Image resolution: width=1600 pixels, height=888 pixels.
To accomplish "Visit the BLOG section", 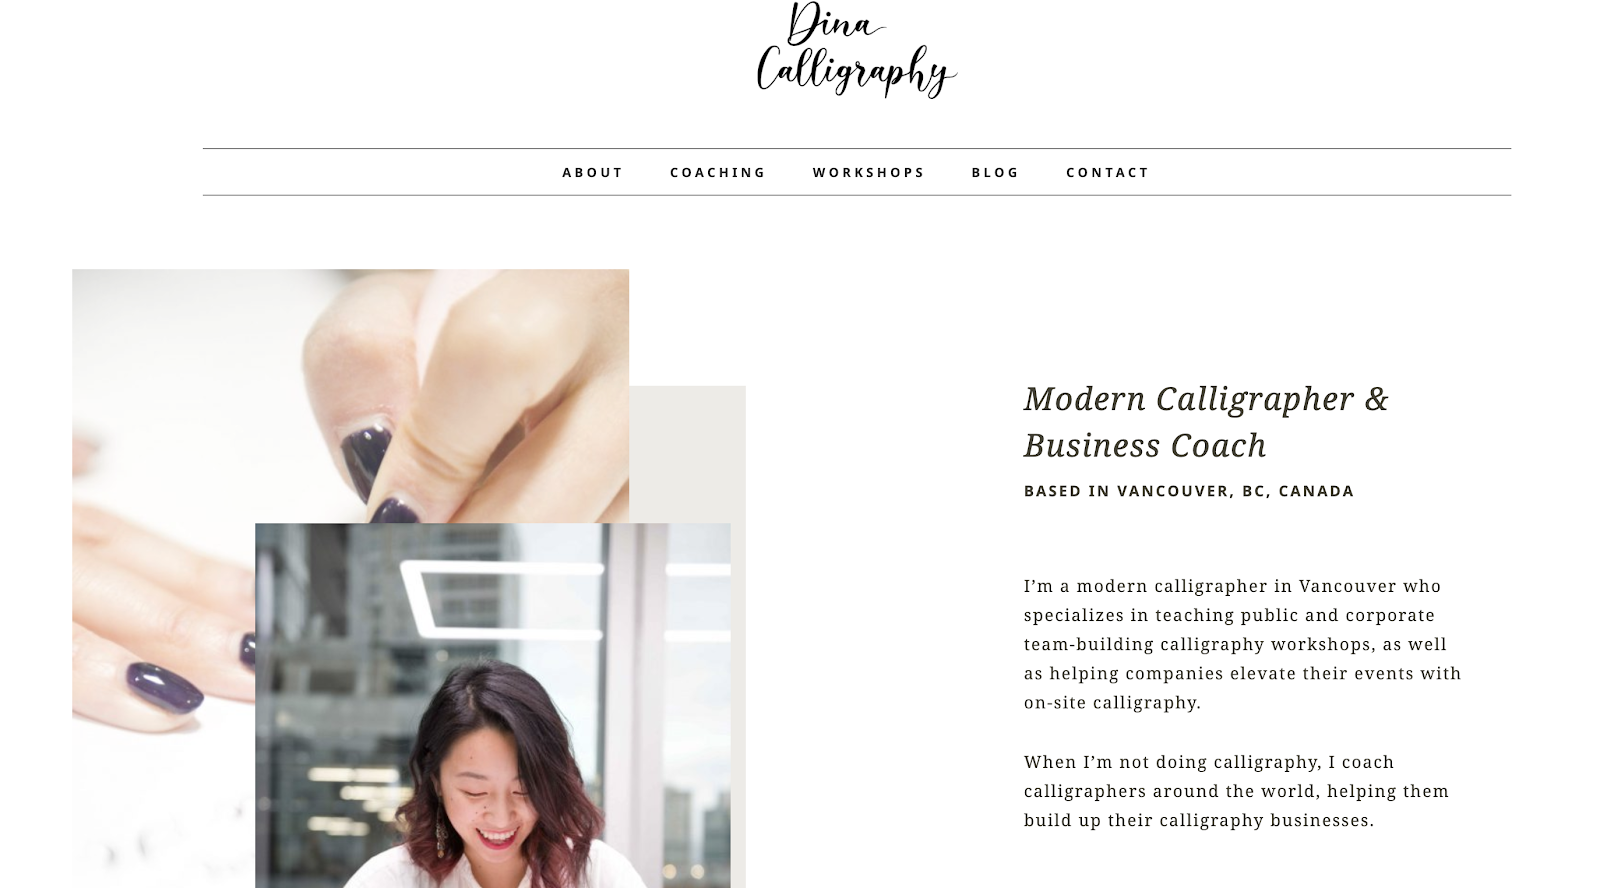I will (995, 172).
